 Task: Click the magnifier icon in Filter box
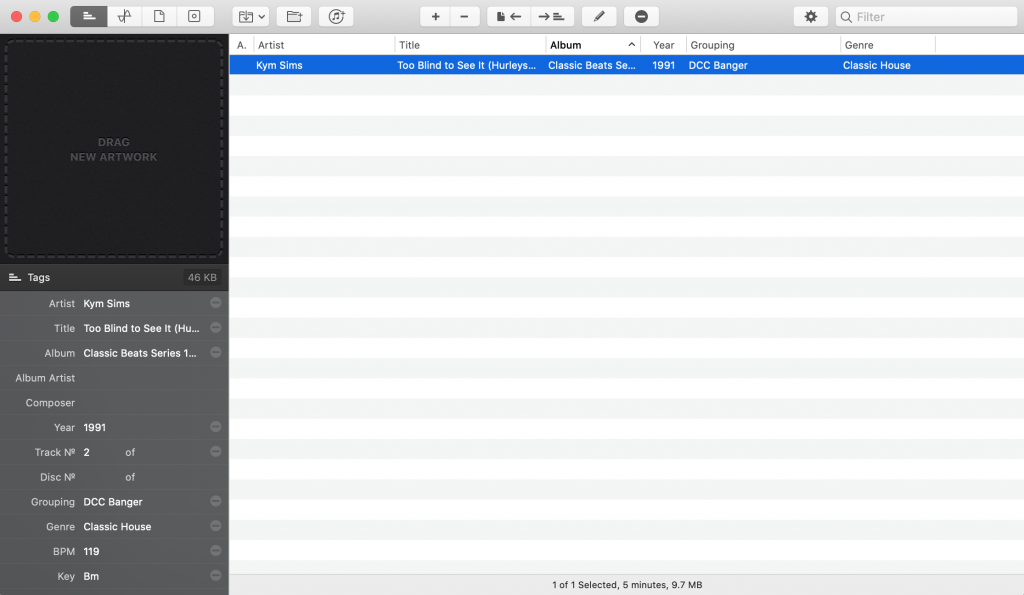coord(846,17)
